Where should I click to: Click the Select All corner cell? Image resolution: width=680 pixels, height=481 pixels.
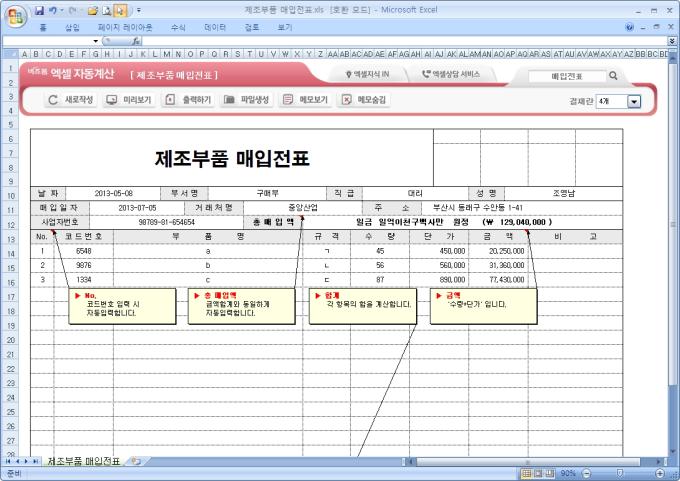[10, 54]
